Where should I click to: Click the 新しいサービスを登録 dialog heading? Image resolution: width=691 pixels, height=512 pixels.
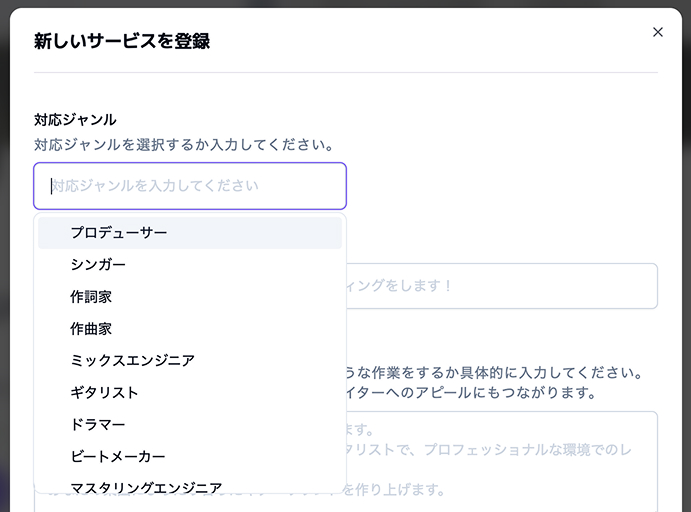(x=122, y=41)
